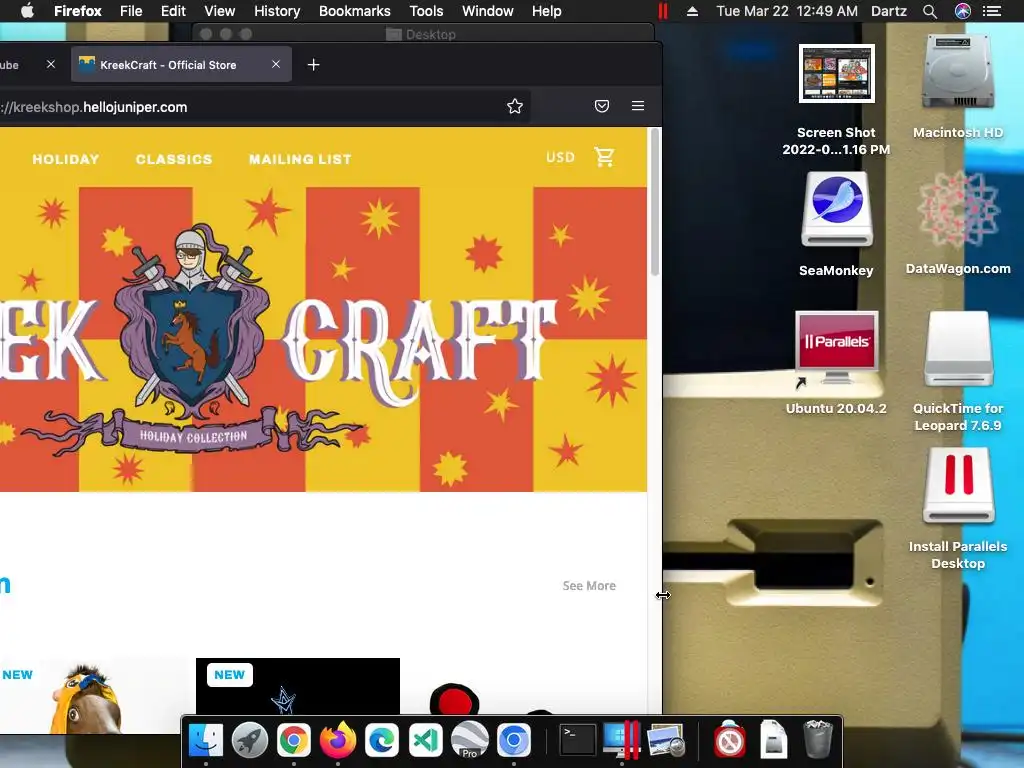This screenshot has height=768, width=1024.
Task: Open the shopping cart icon
Action: click(x=604, y=157)
